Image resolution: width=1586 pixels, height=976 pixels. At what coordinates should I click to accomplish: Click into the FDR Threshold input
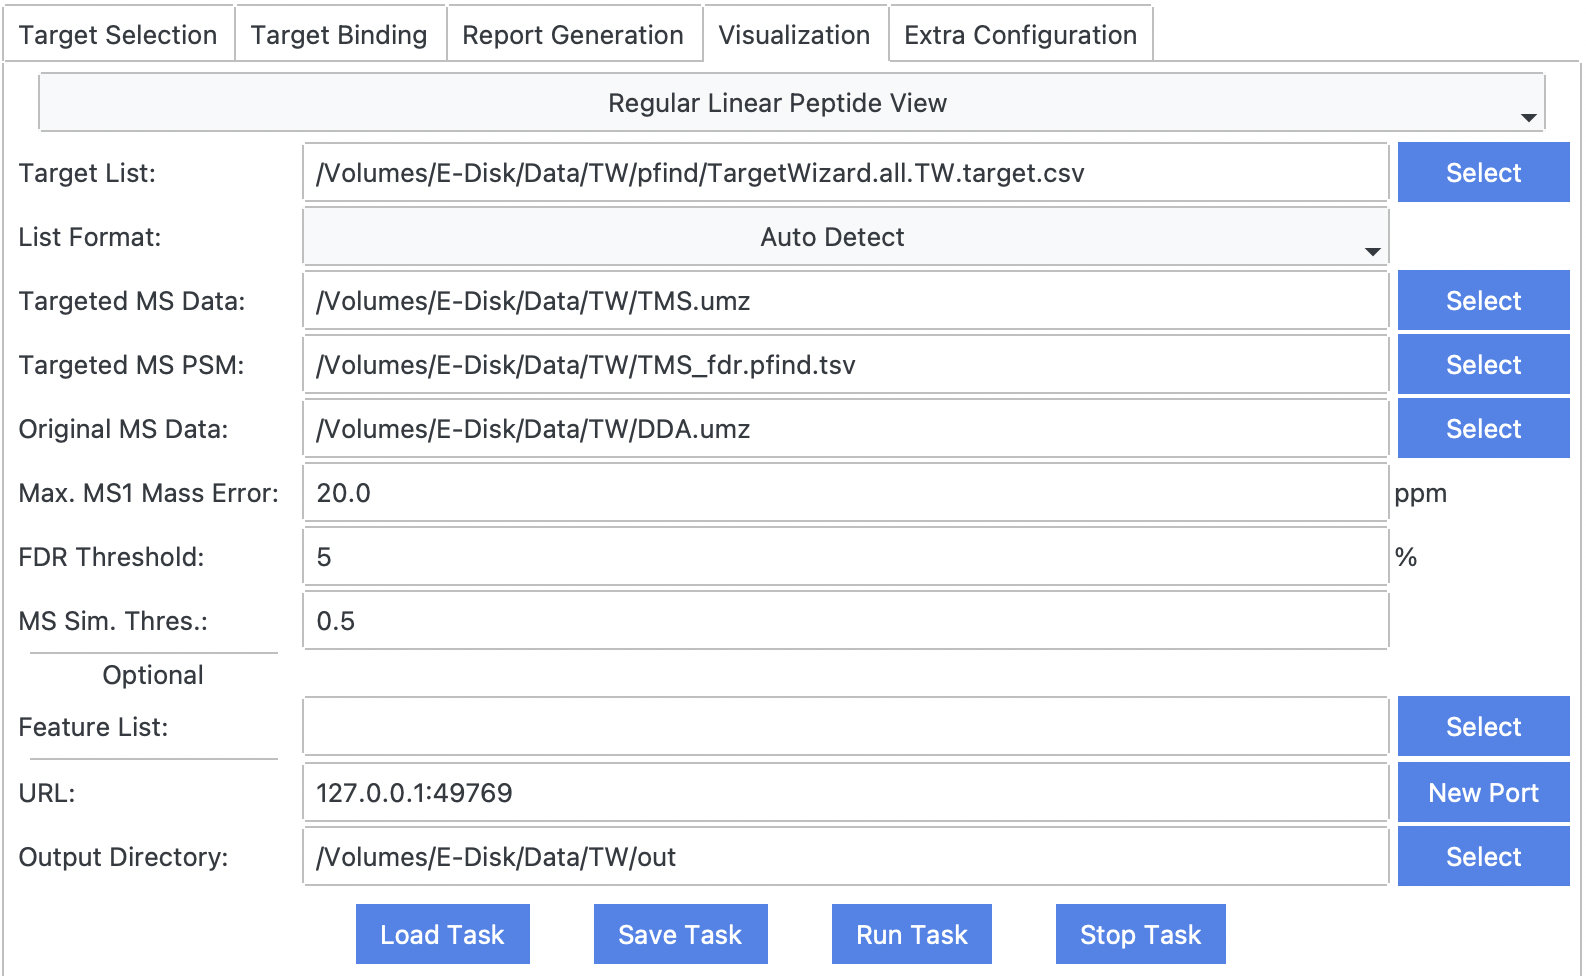click(x=845, y=557)
